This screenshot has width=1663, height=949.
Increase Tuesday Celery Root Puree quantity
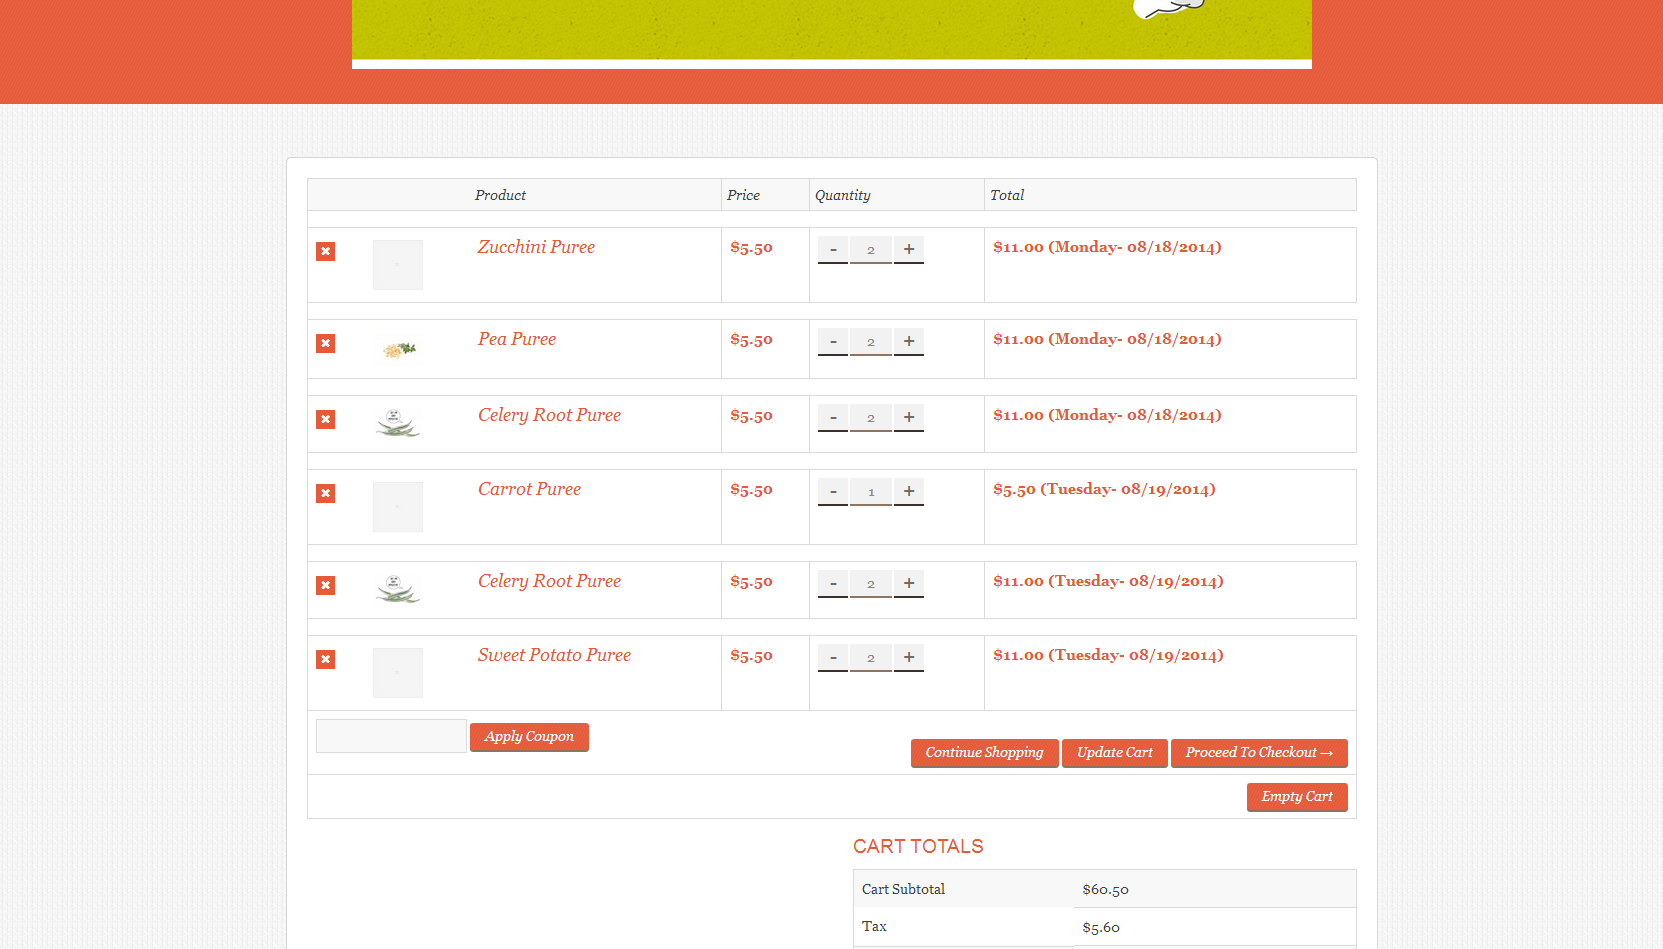point(909,584)
